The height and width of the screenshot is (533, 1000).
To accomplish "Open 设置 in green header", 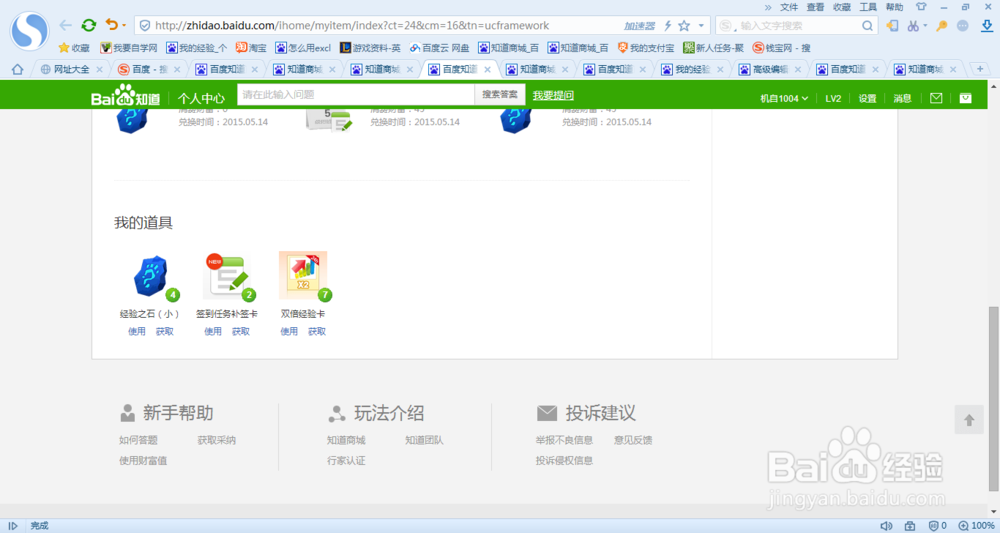I will 867,98.
